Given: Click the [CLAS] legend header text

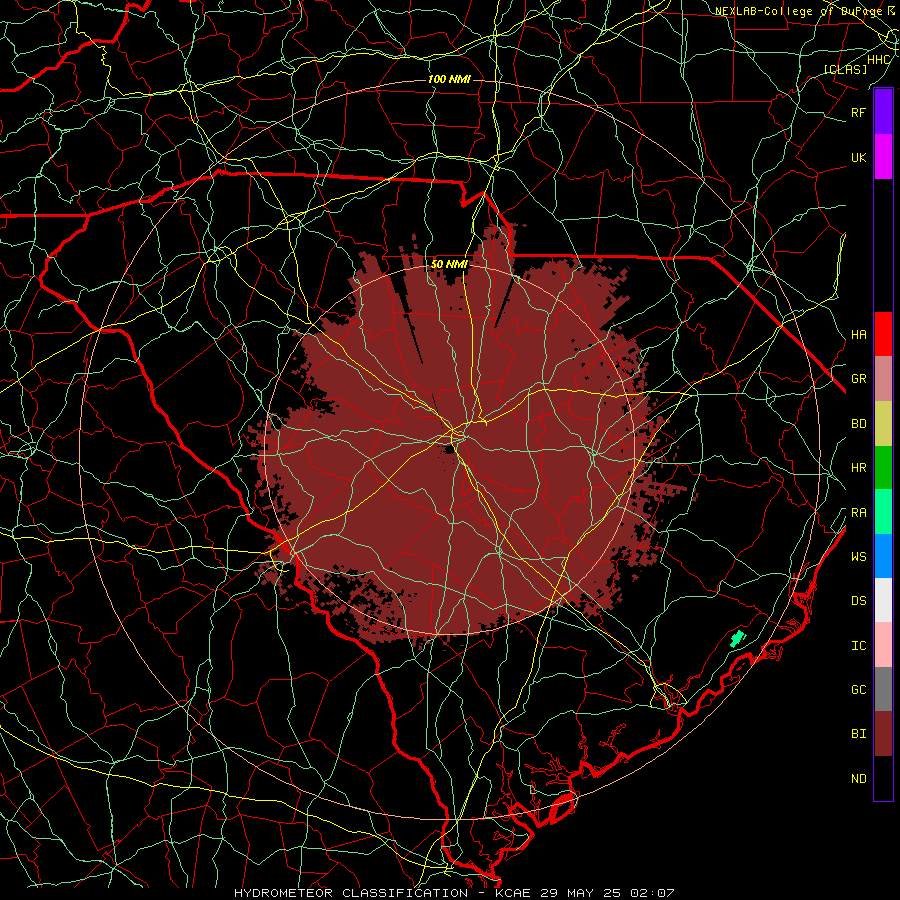Looking at the screenshot, I should tap(845, 69).
